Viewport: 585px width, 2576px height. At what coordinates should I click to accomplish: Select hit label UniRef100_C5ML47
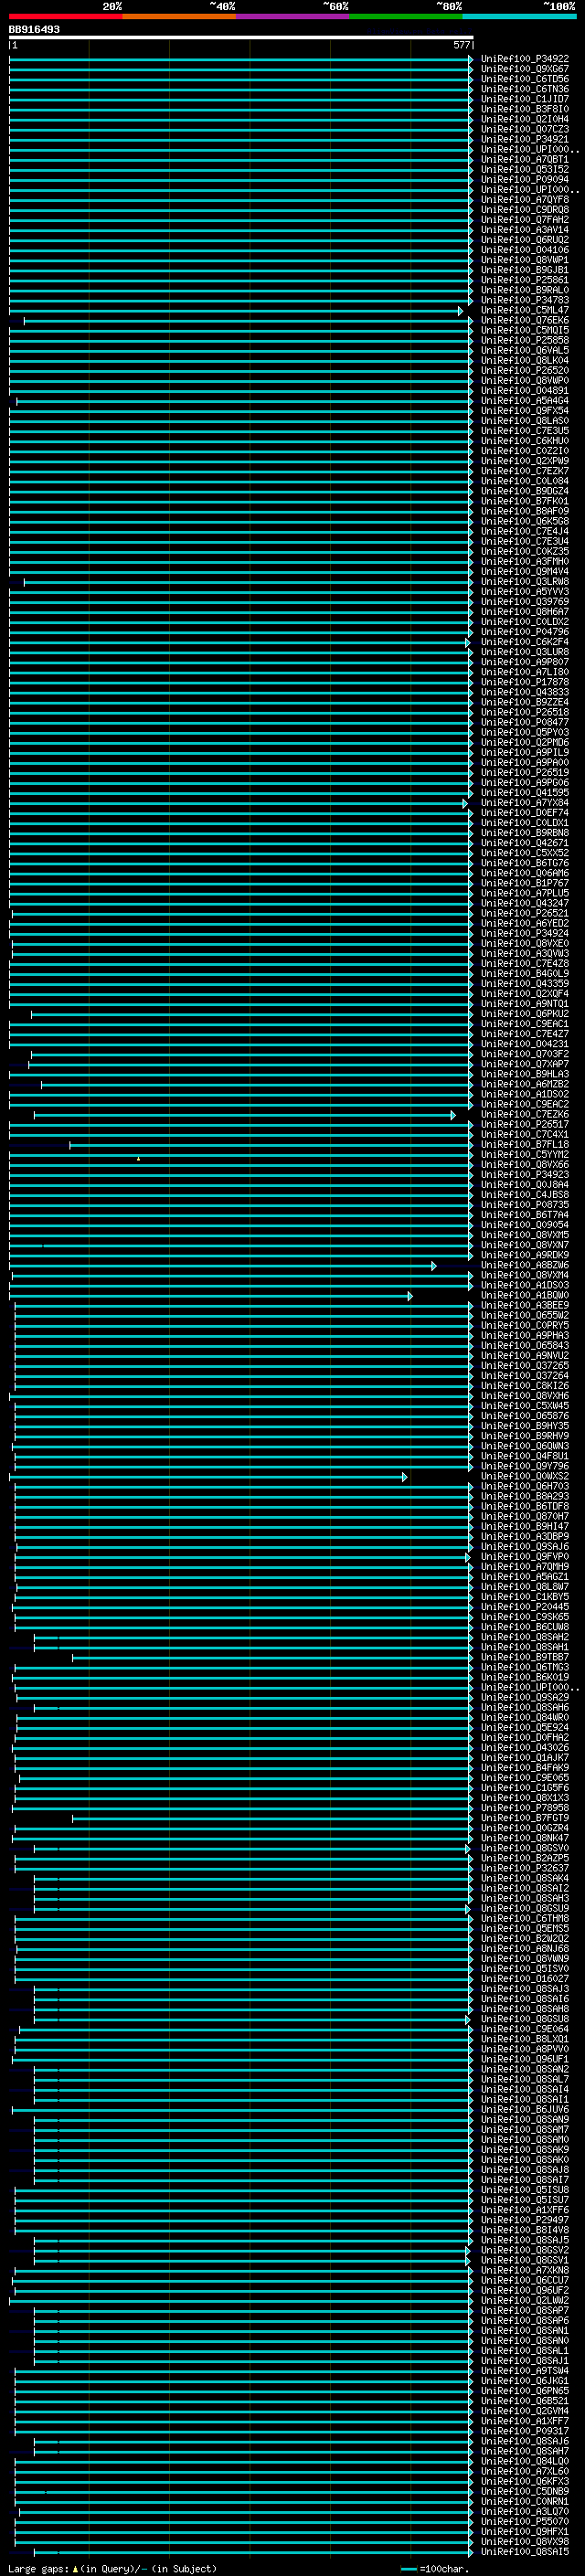pos(524,310)
